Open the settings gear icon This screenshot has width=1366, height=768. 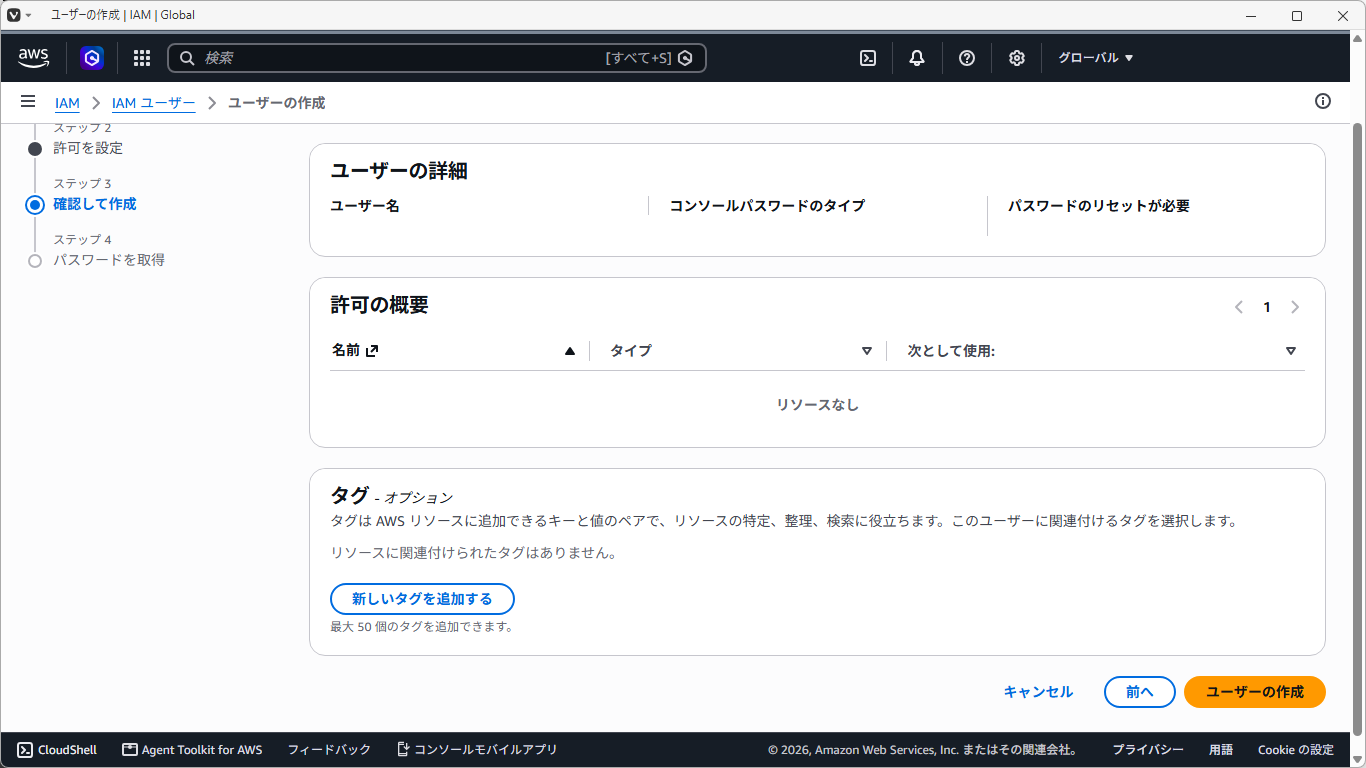click(x=1017, y=58)
